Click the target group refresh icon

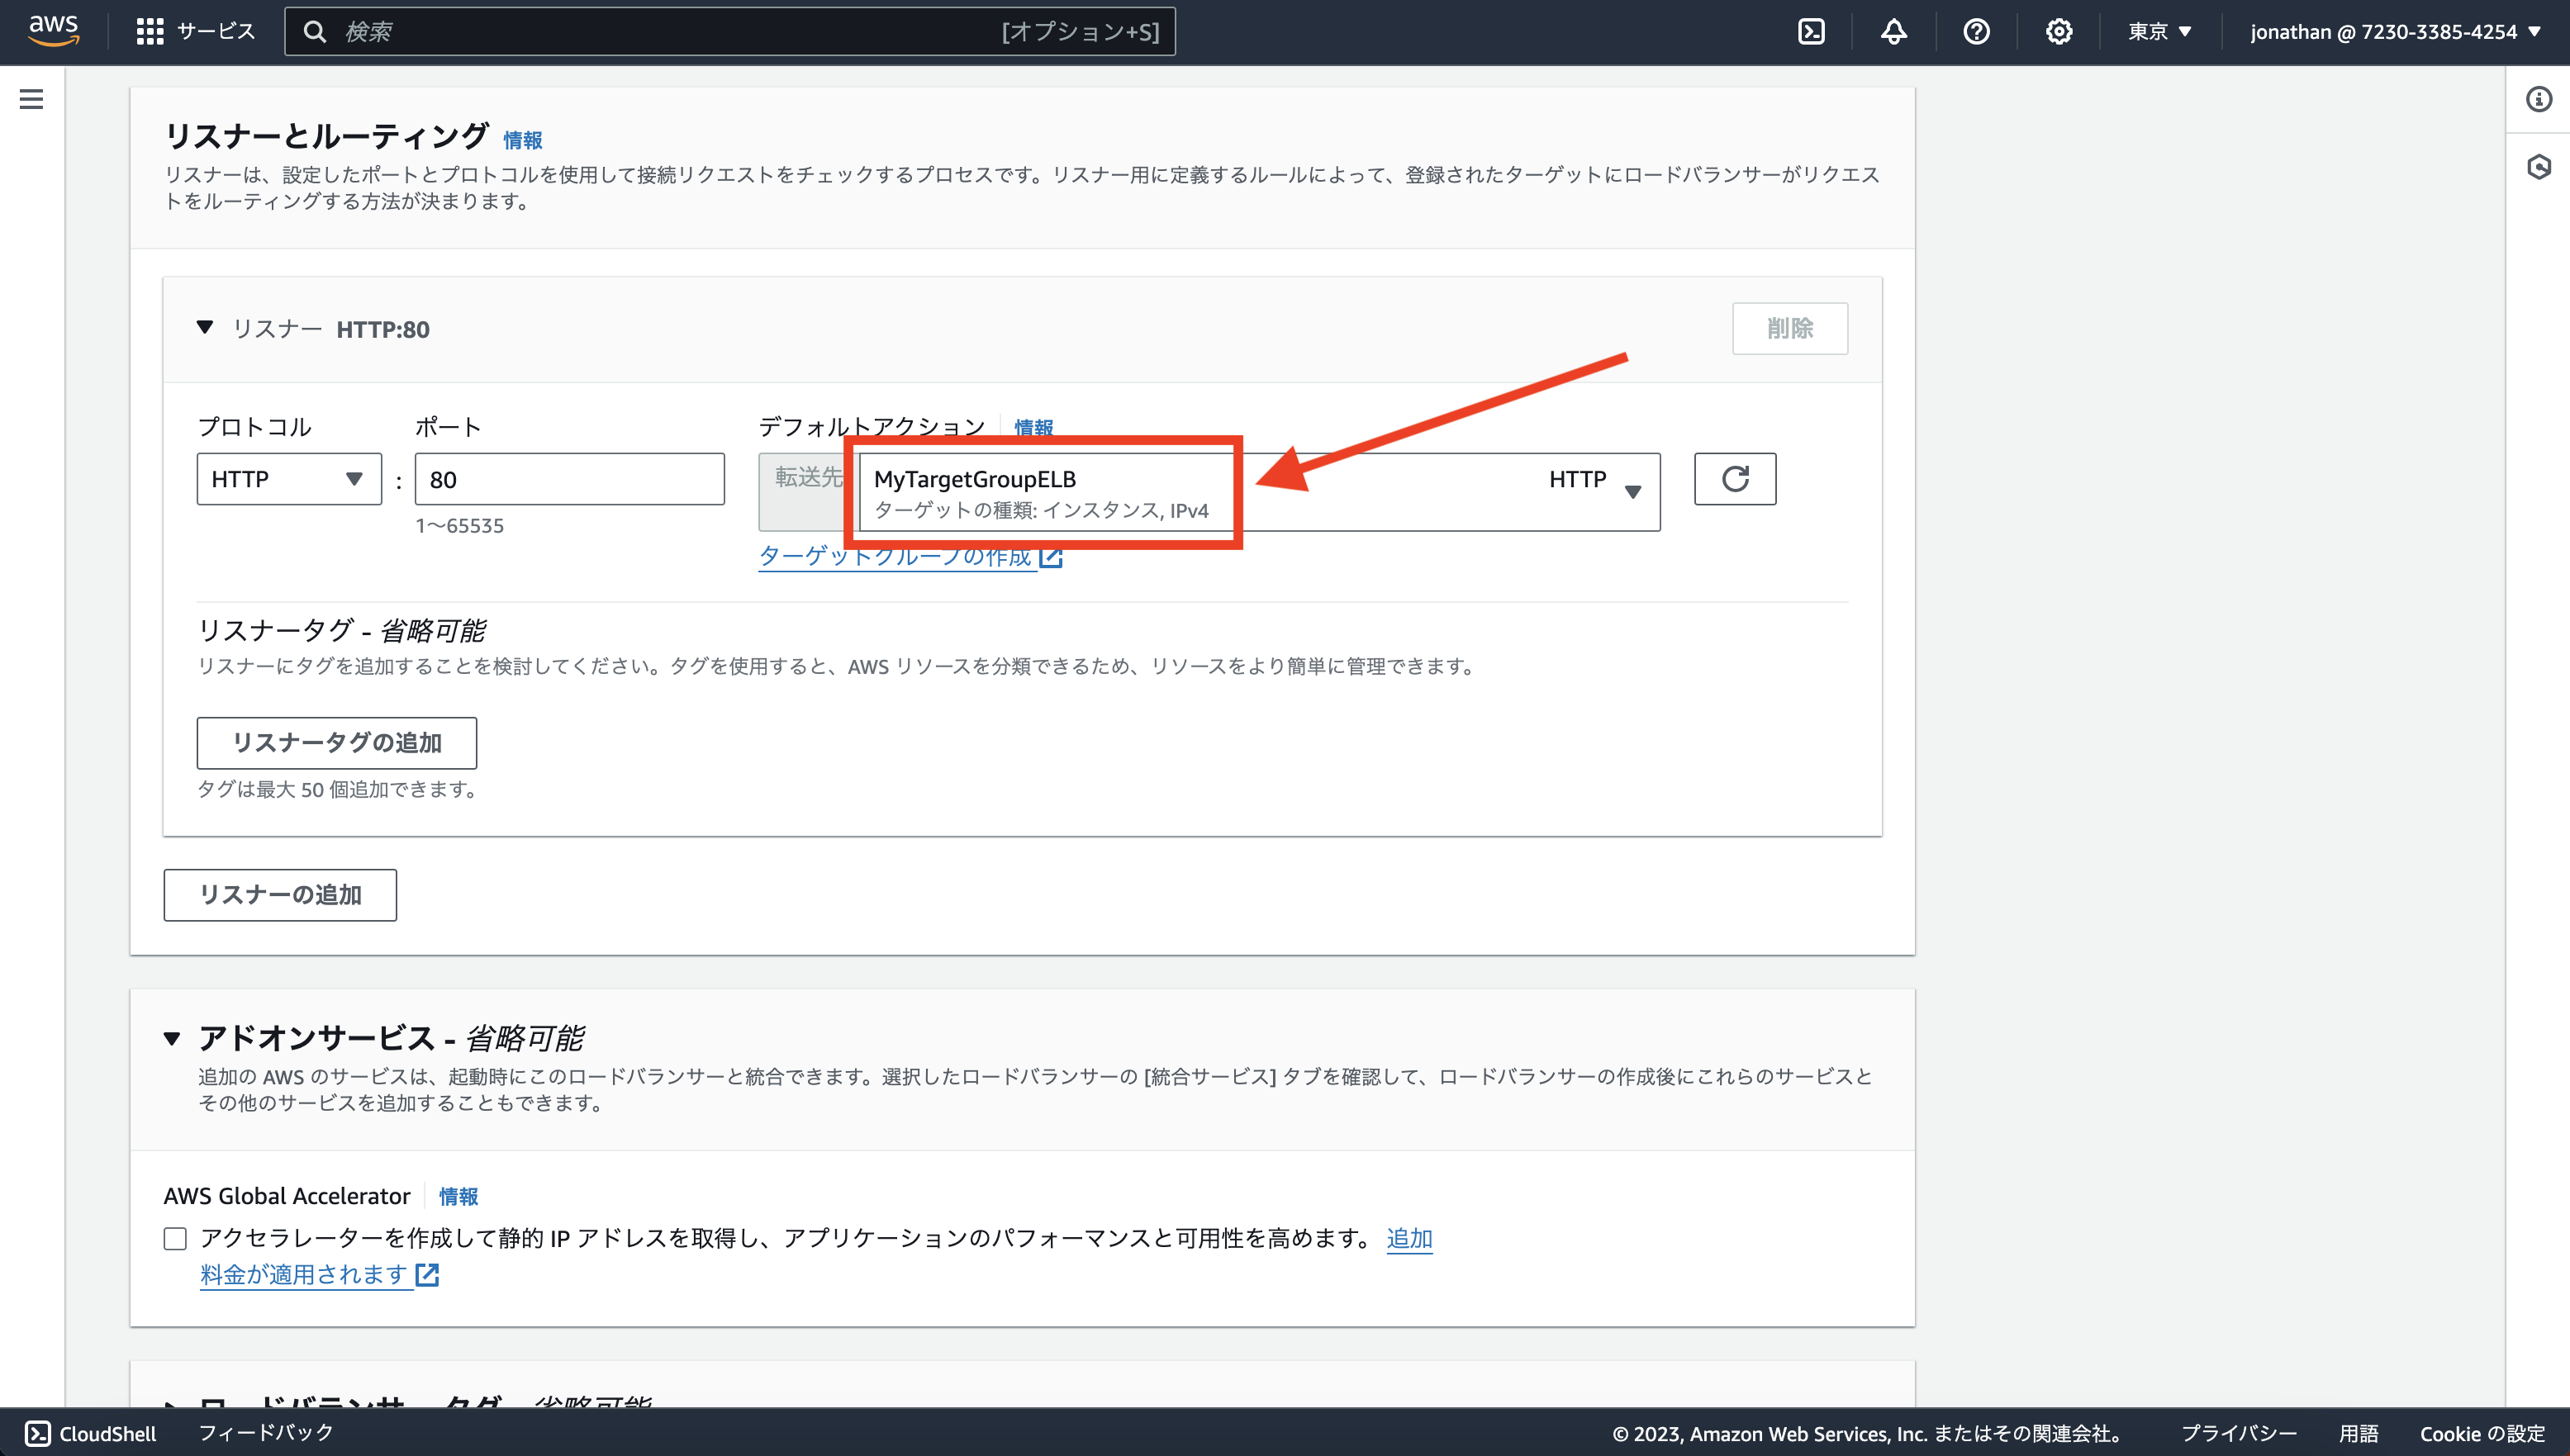point(1735,478)
